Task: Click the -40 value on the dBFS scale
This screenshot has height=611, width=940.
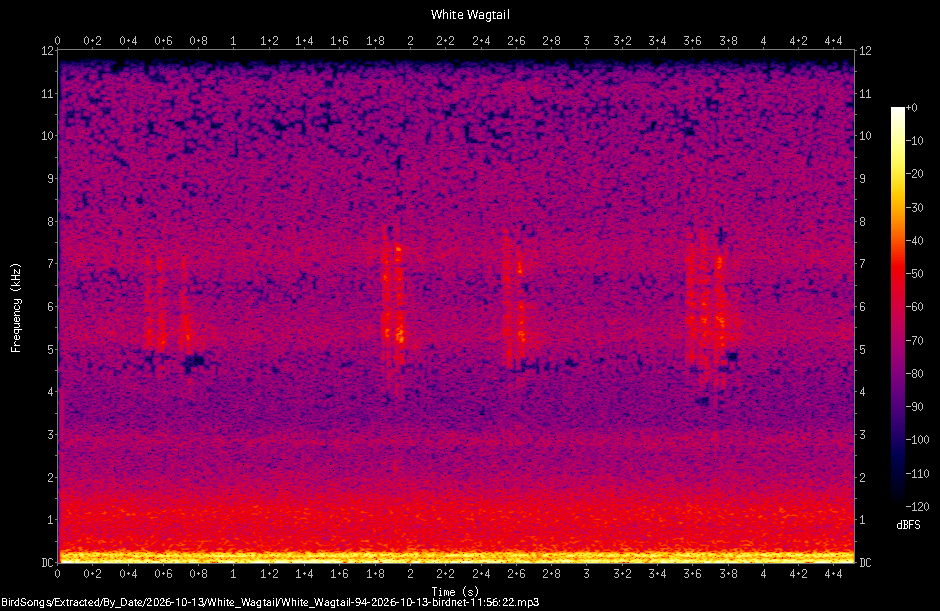Action: click(914, 240)
